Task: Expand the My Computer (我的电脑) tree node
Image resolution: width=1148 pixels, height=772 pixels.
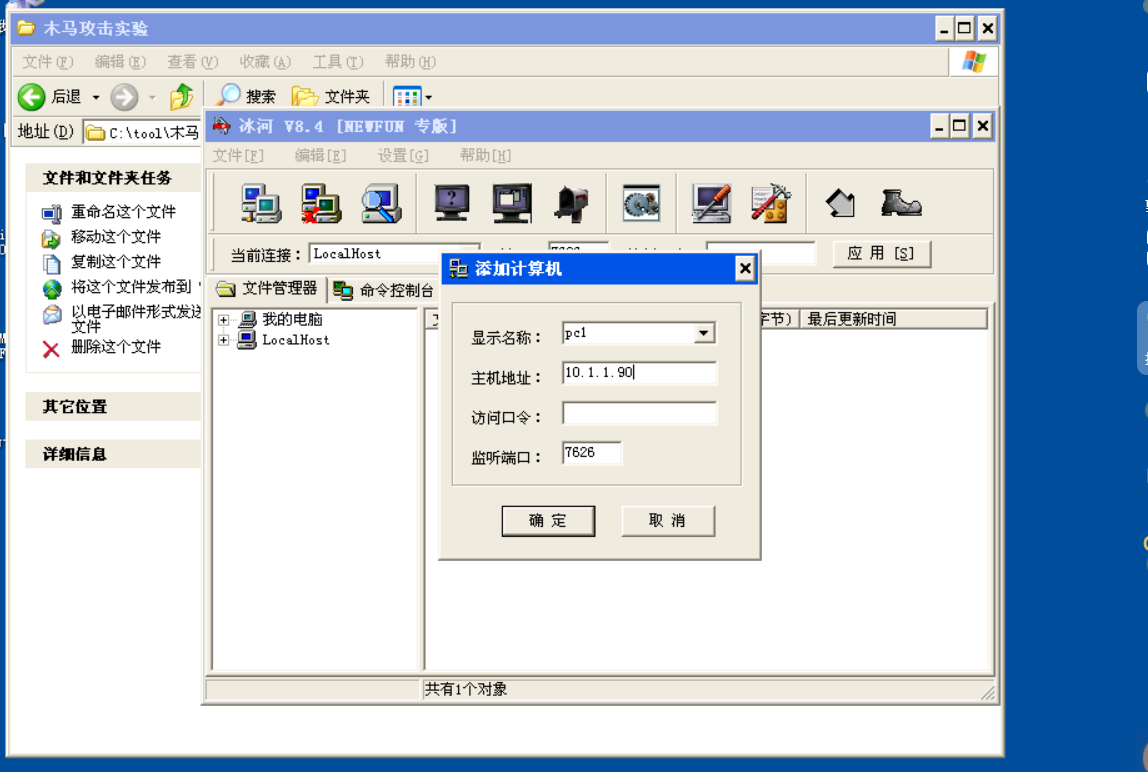Action: click(x=224, y=320)
